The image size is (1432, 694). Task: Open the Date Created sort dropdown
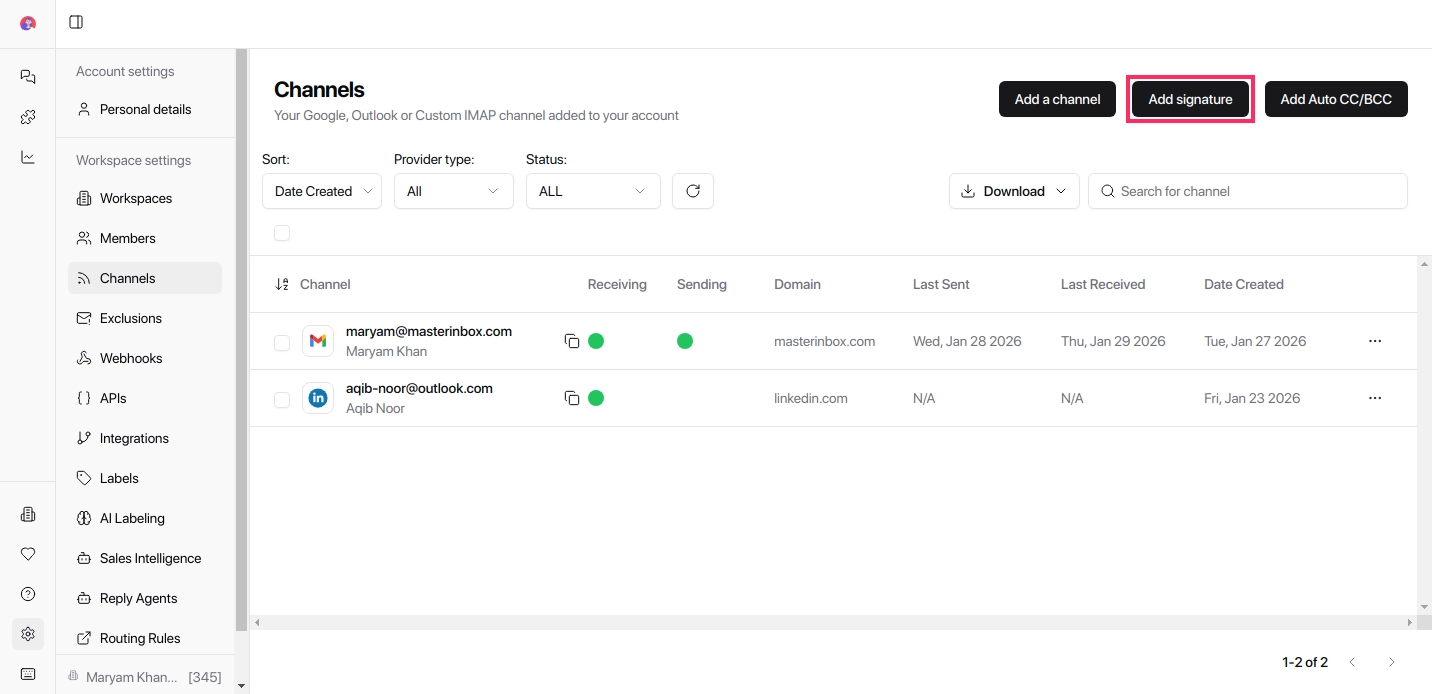click(x=321, y=191)
